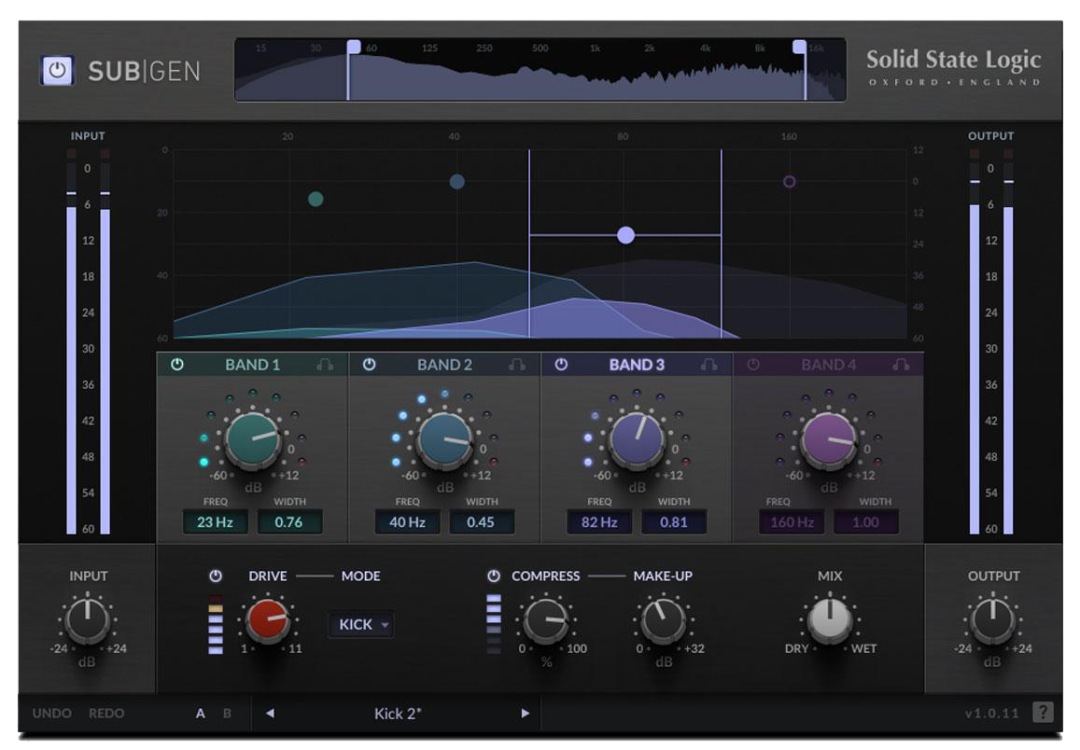The width and height of the screenshot is (1080, 750).
Task: Go to next preset arrow
Action: tap(525, 713)
